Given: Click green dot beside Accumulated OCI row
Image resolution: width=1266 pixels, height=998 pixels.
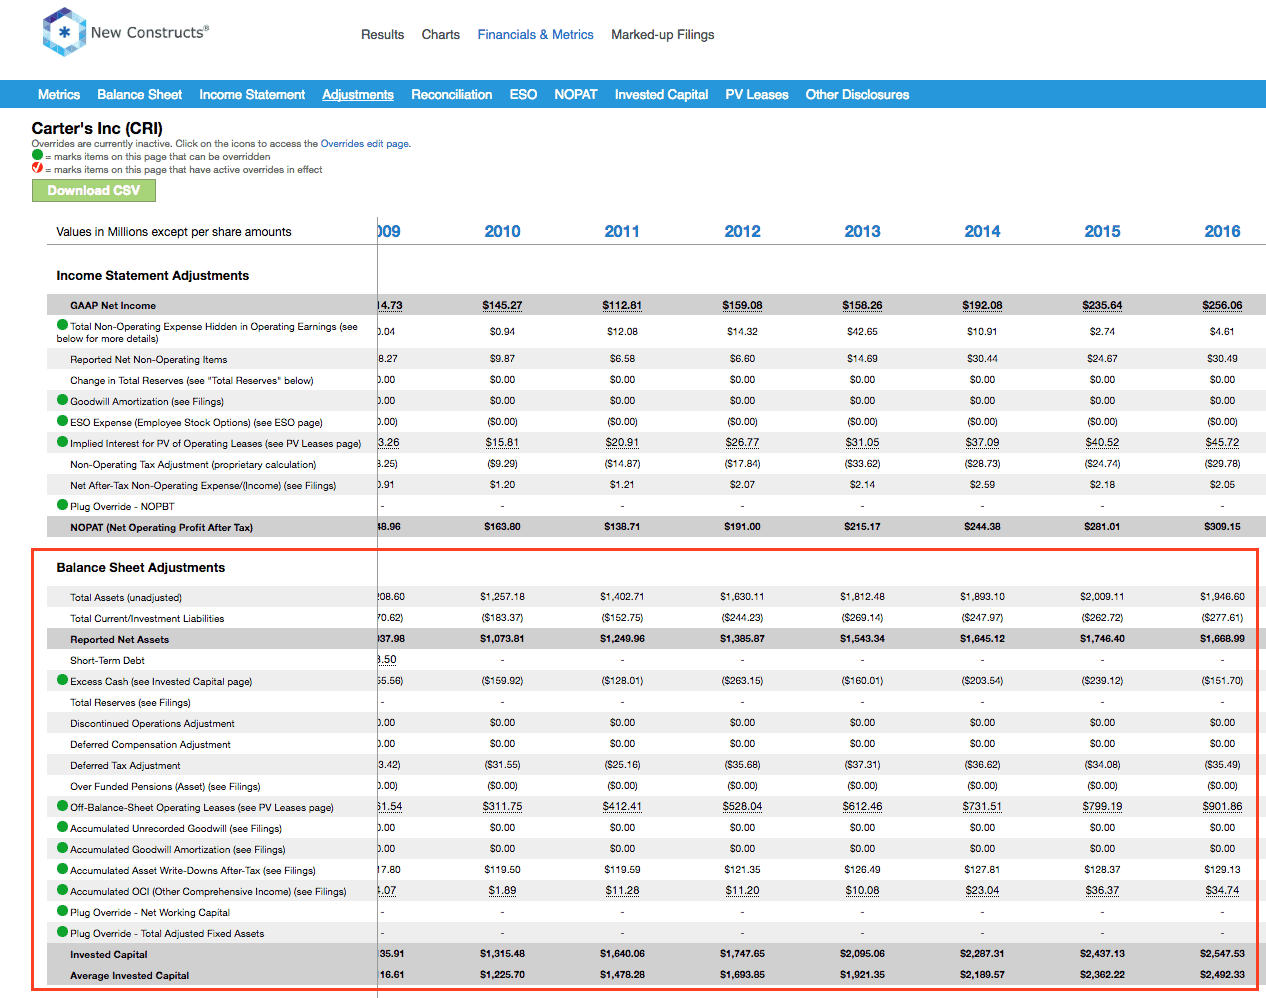Looking at the screenshot, I should 62,890.
